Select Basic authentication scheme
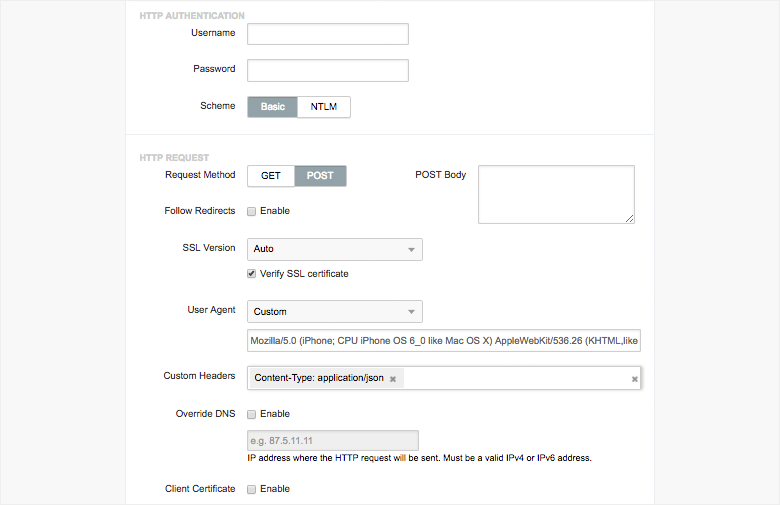The width and height of the screenshot is (780, 505). pyautogui.click(x=272, y=107)
